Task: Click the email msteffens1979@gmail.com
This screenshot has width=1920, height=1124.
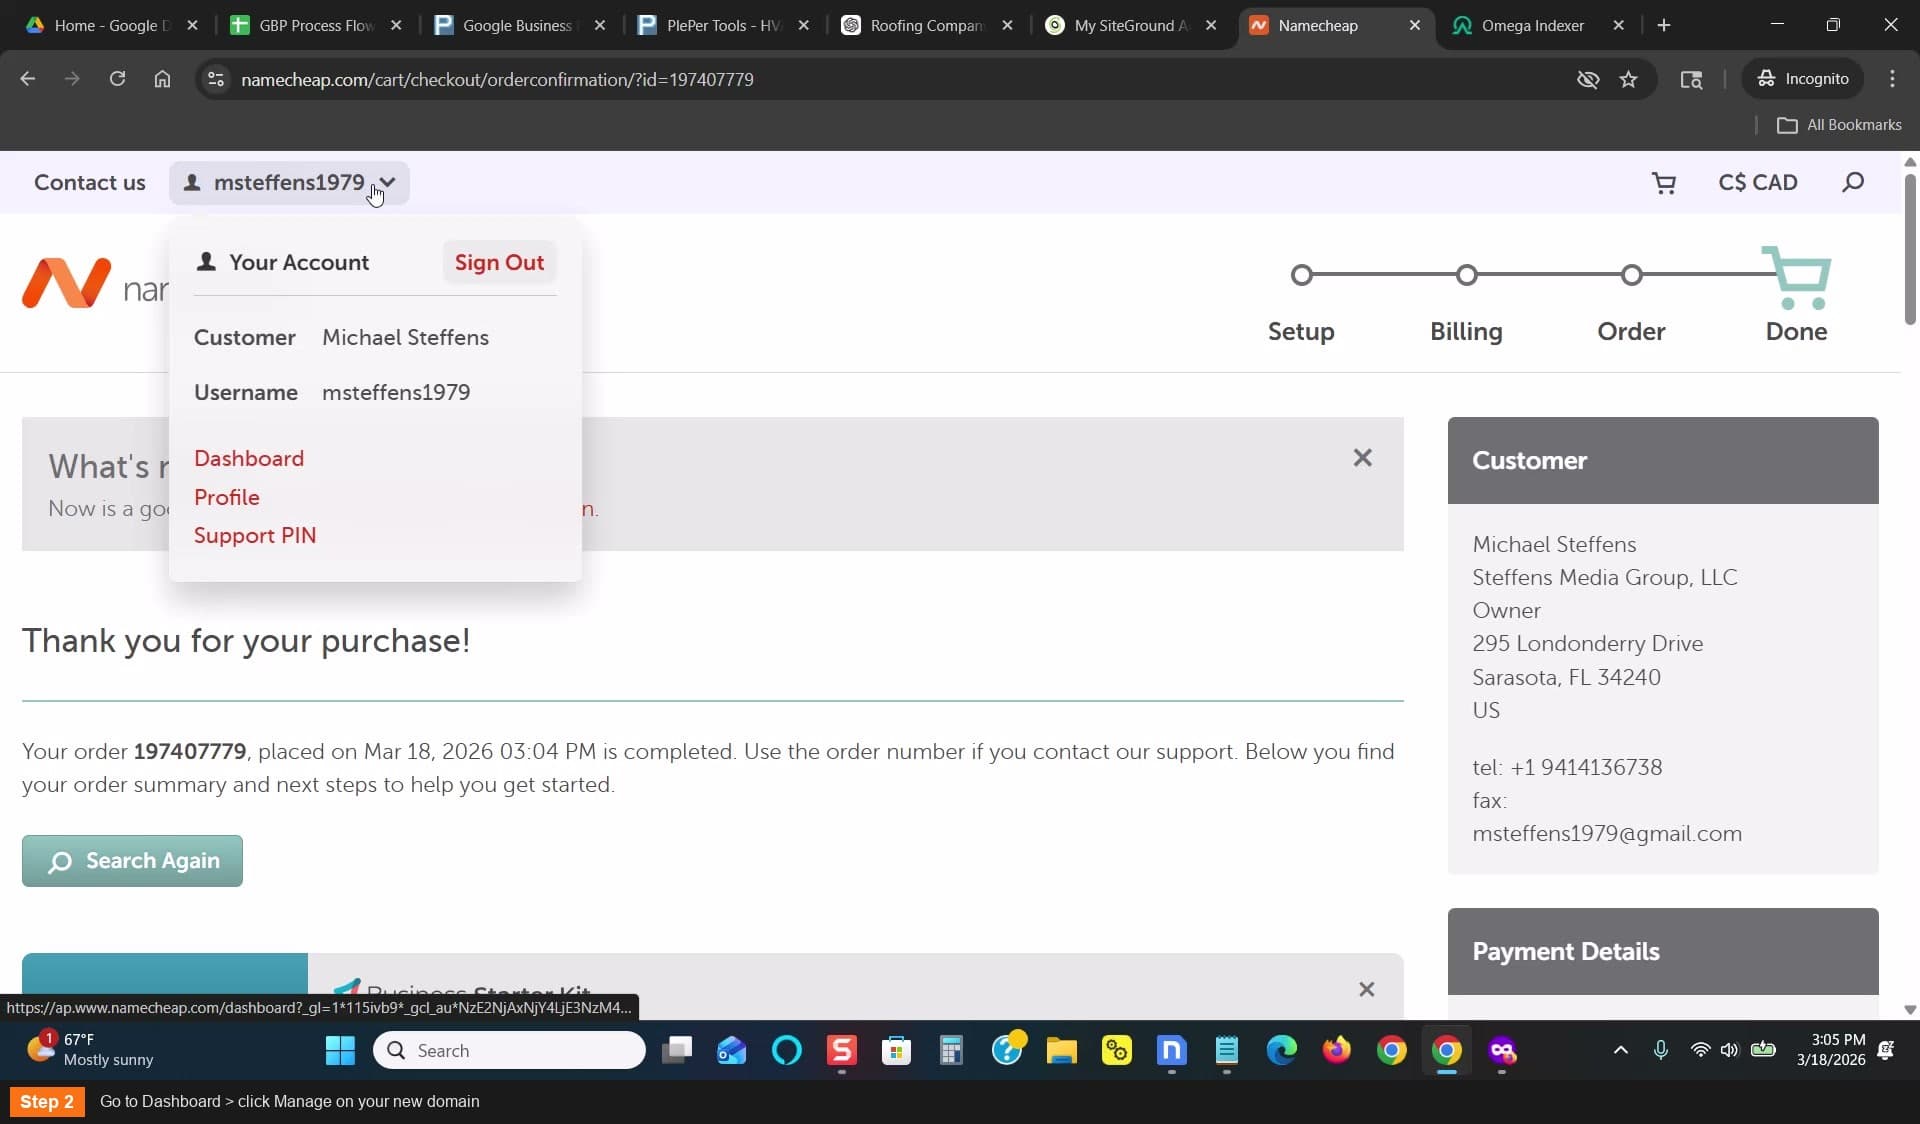Action: pos(1607,834)
